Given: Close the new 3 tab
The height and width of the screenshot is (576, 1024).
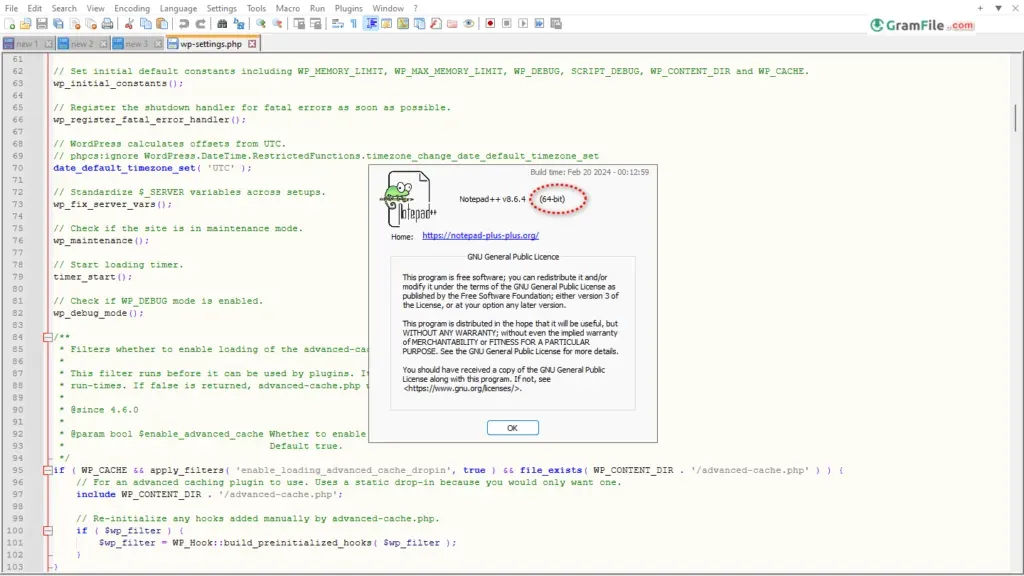Looking at the screenshot, I should click(158, 44).
